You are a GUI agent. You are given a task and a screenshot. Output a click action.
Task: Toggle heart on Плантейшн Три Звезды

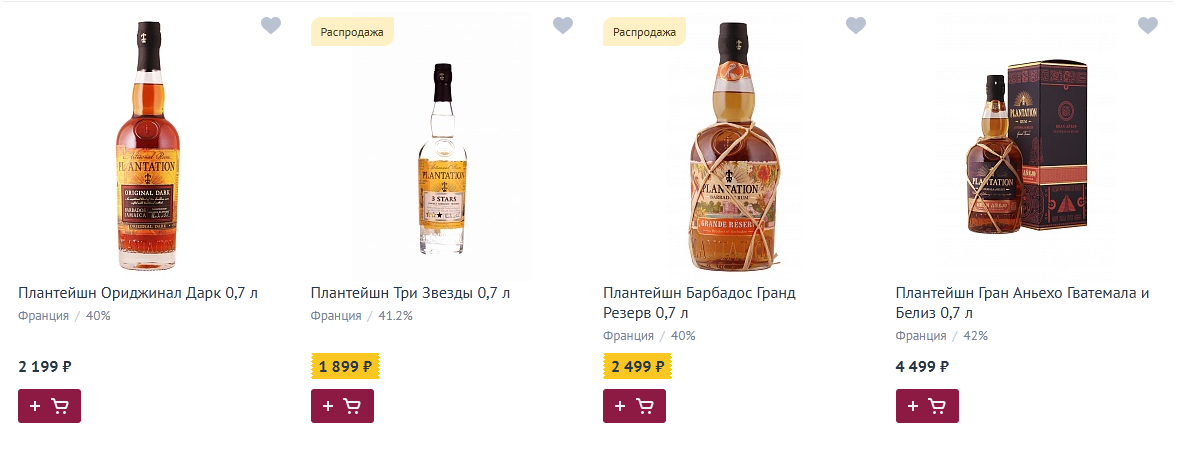pos(563,26)
